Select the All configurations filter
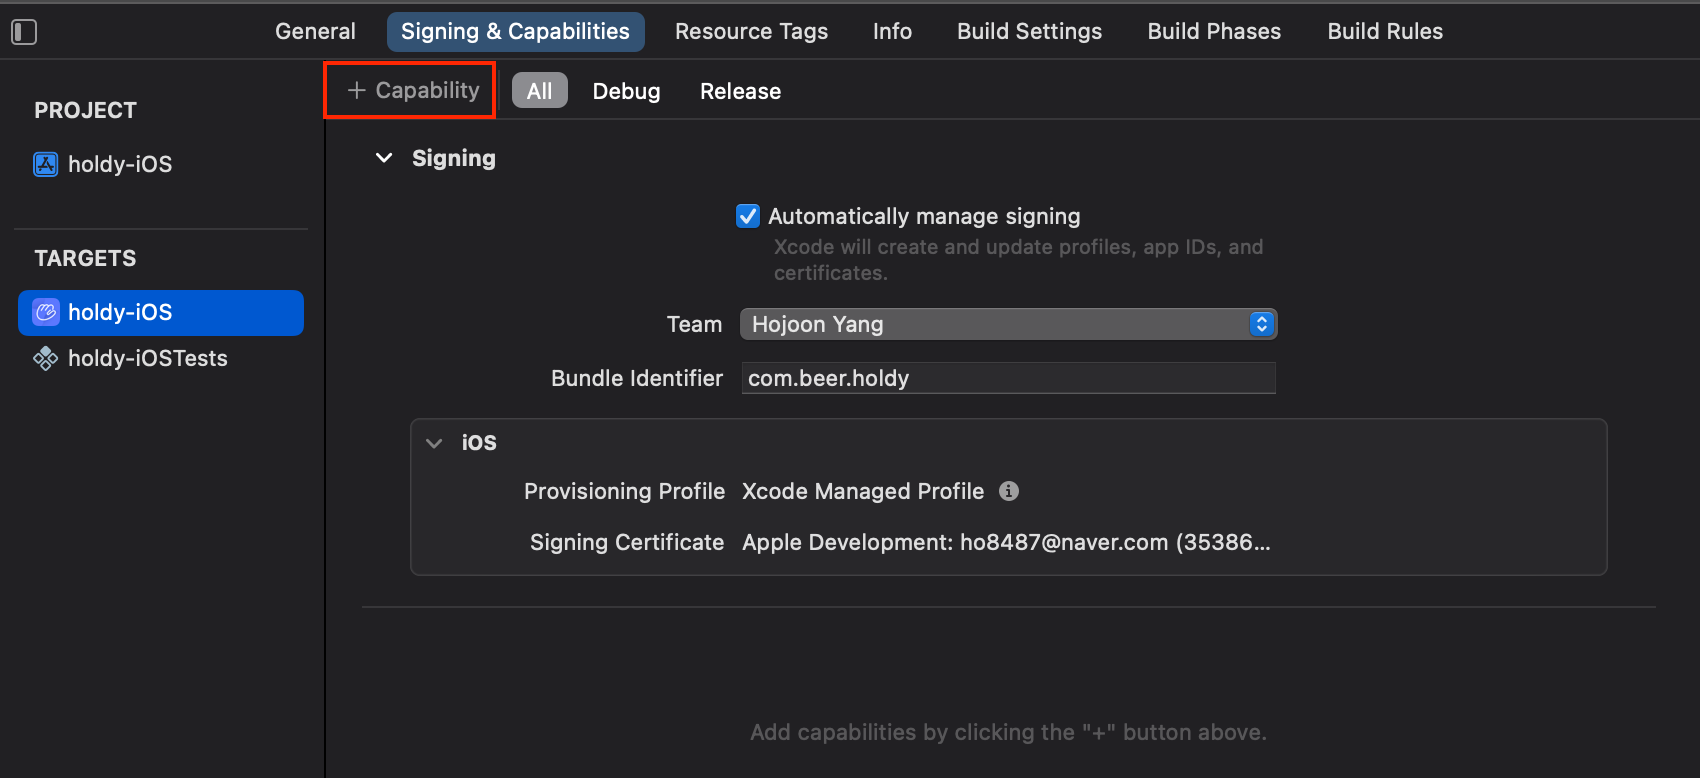Screen dimensions: 1700x778 (x=540, y=91)
